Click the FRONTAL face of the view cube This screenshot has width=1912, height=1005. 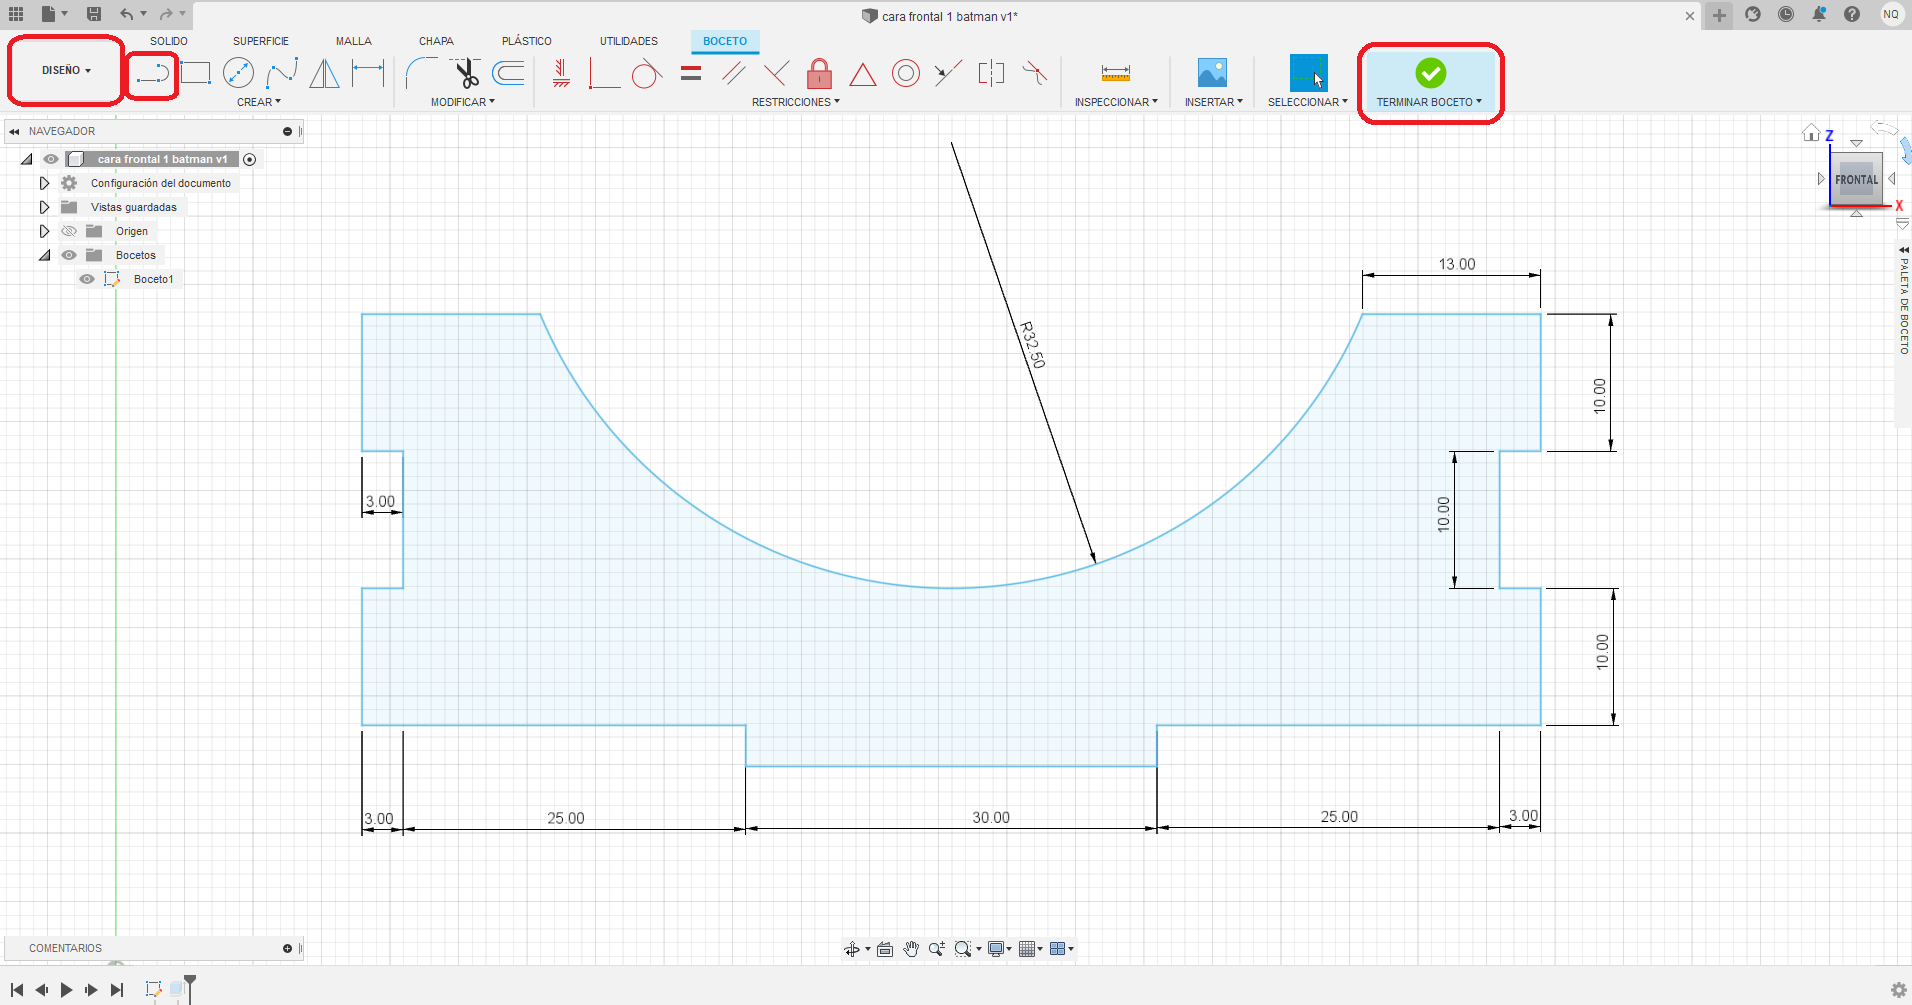pyautogui.click(x=1857, y=180)
